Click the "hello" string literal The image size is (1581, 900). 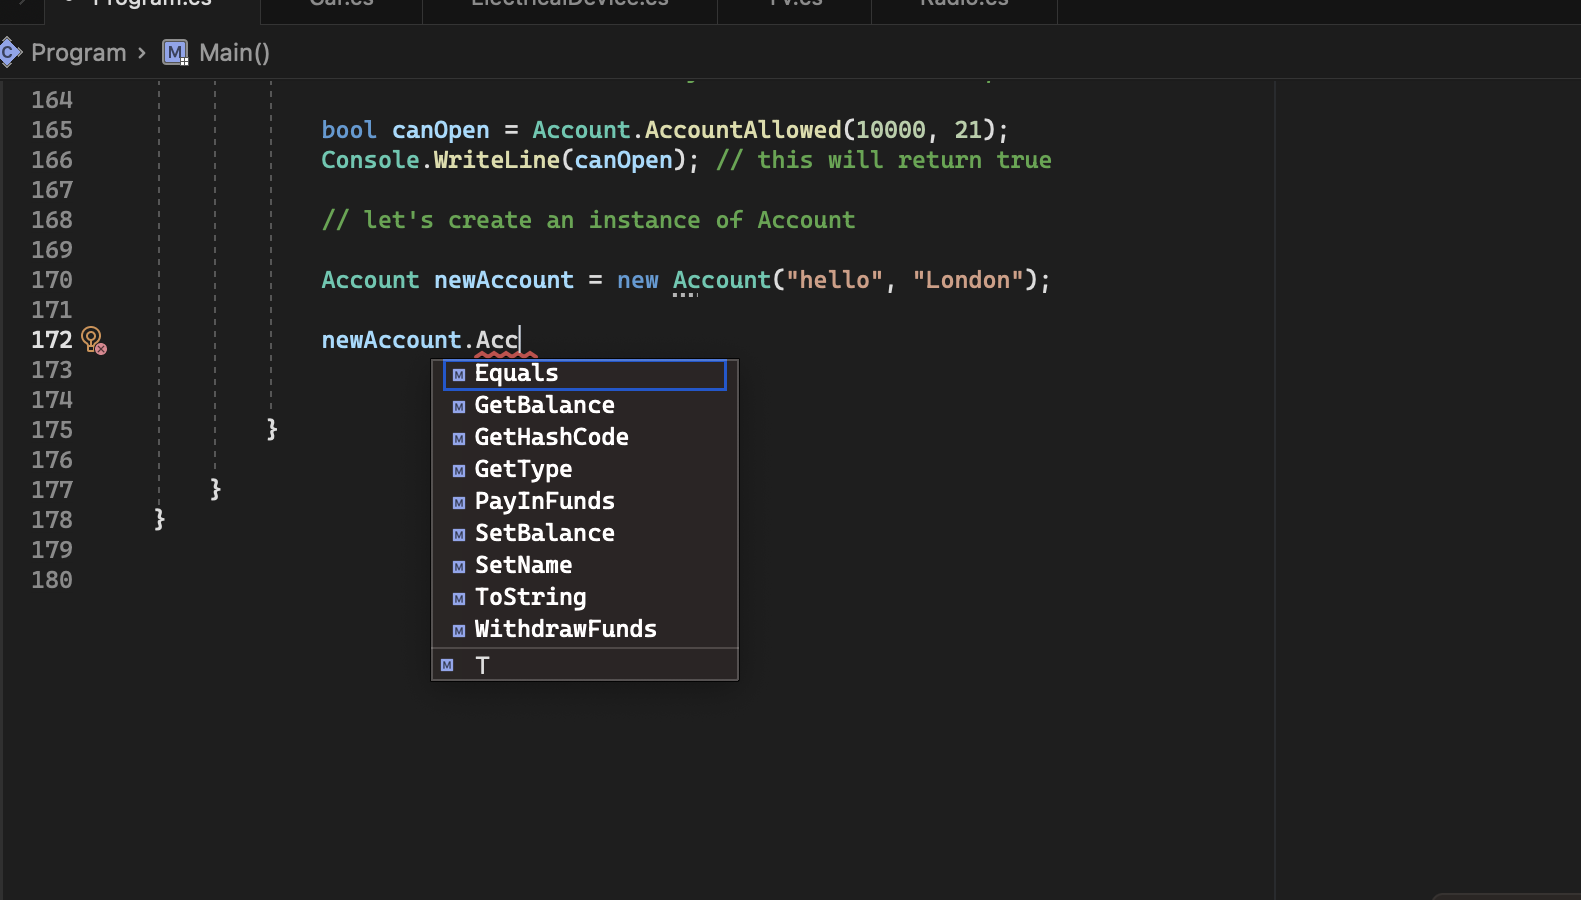(835, 280)
